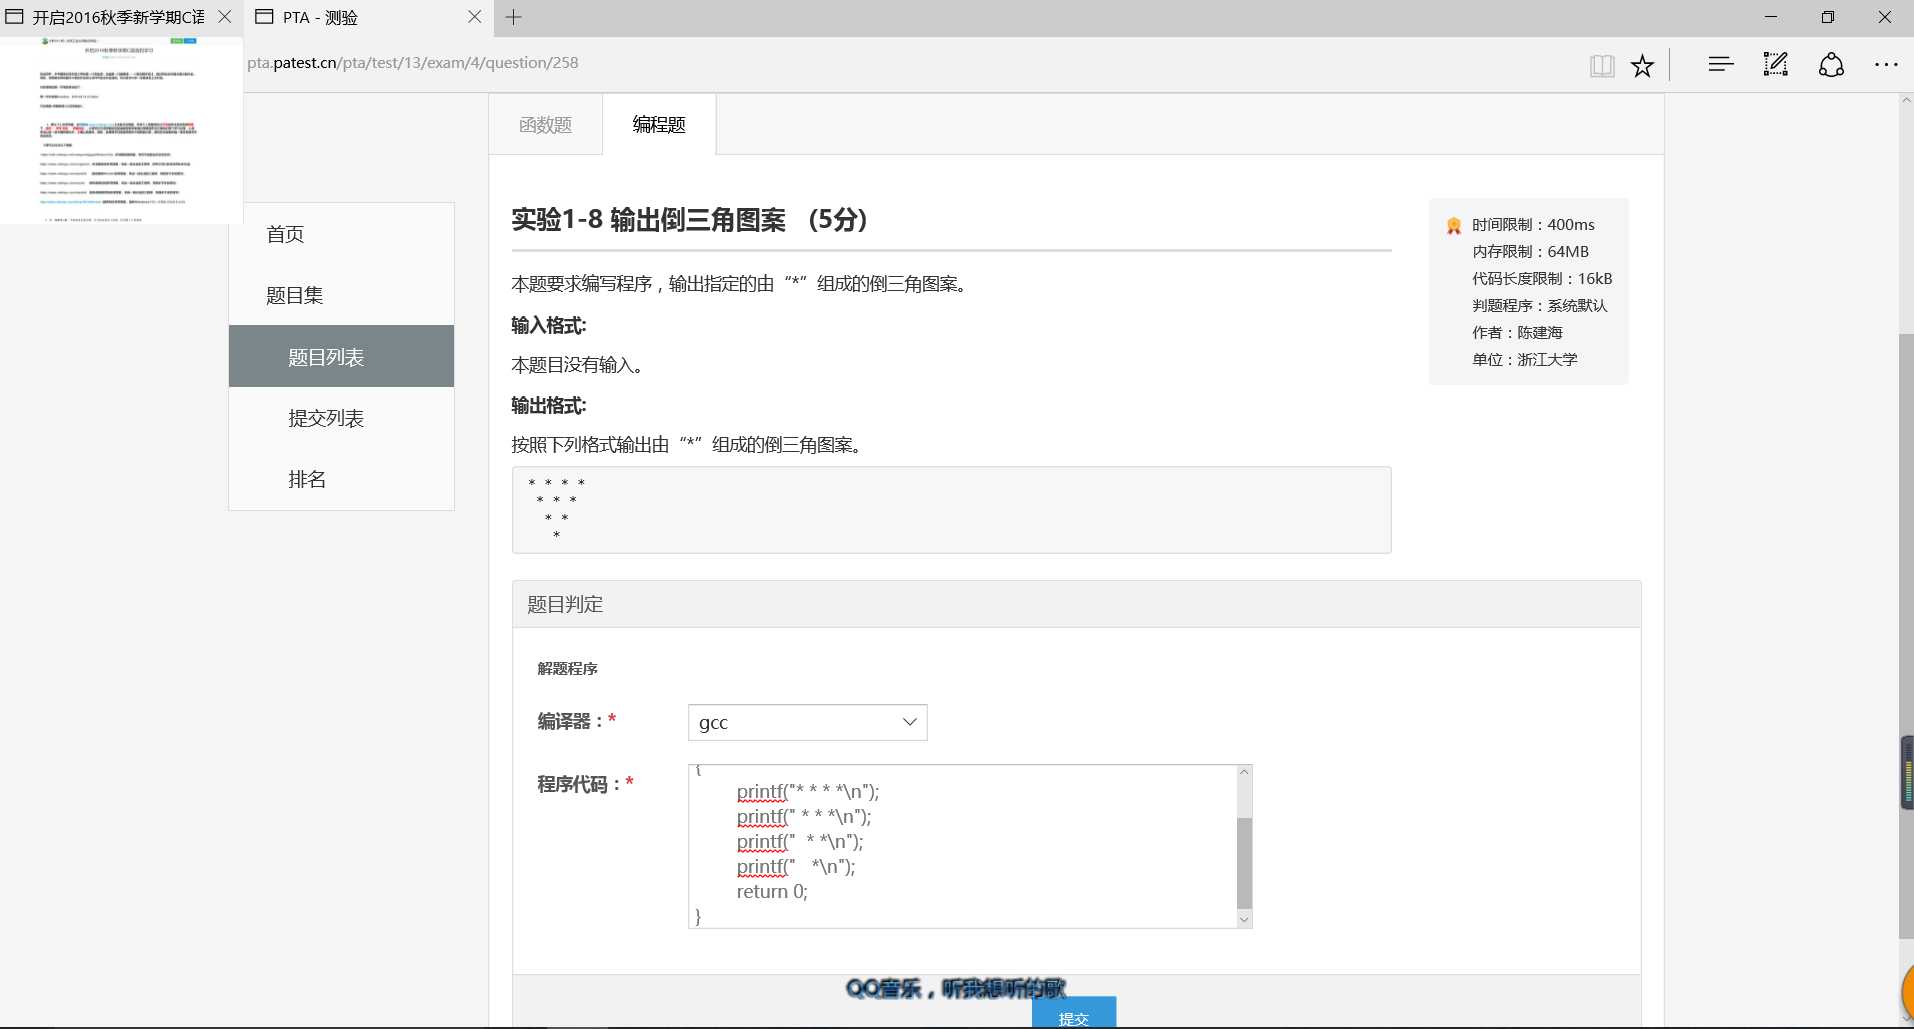Click the 单位：浙江大学 text
1914x1029 pixels.
pyautogui.click(x=1525, y=360)
